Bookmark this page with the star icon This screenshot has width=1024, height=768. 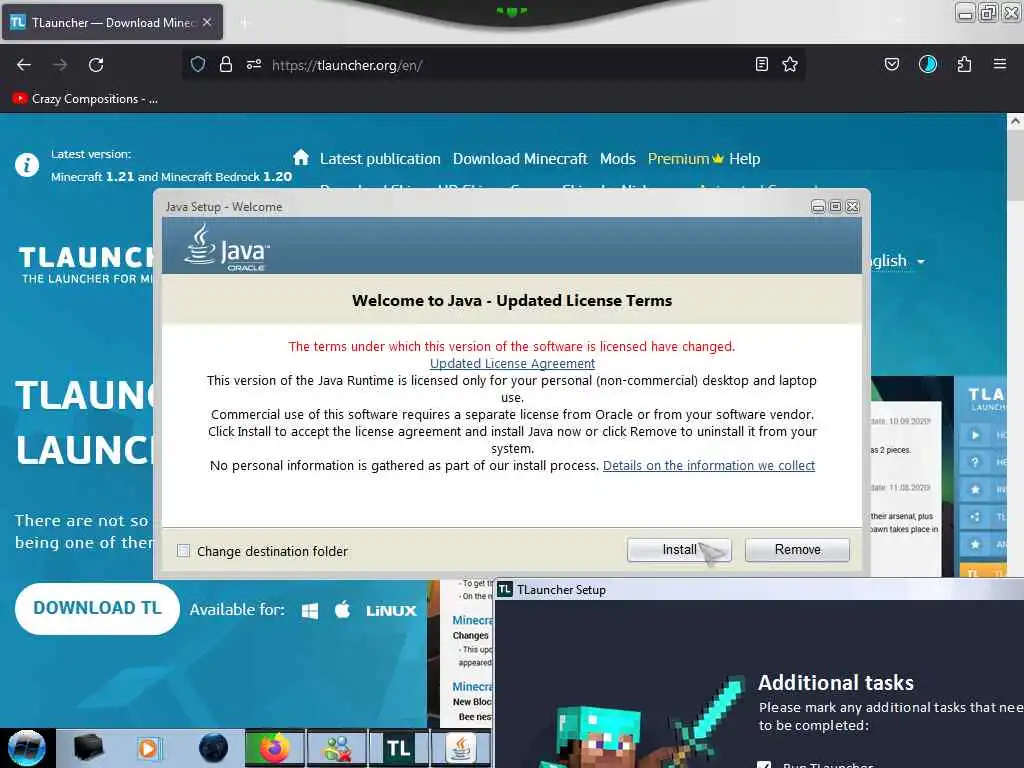point(790,65)
